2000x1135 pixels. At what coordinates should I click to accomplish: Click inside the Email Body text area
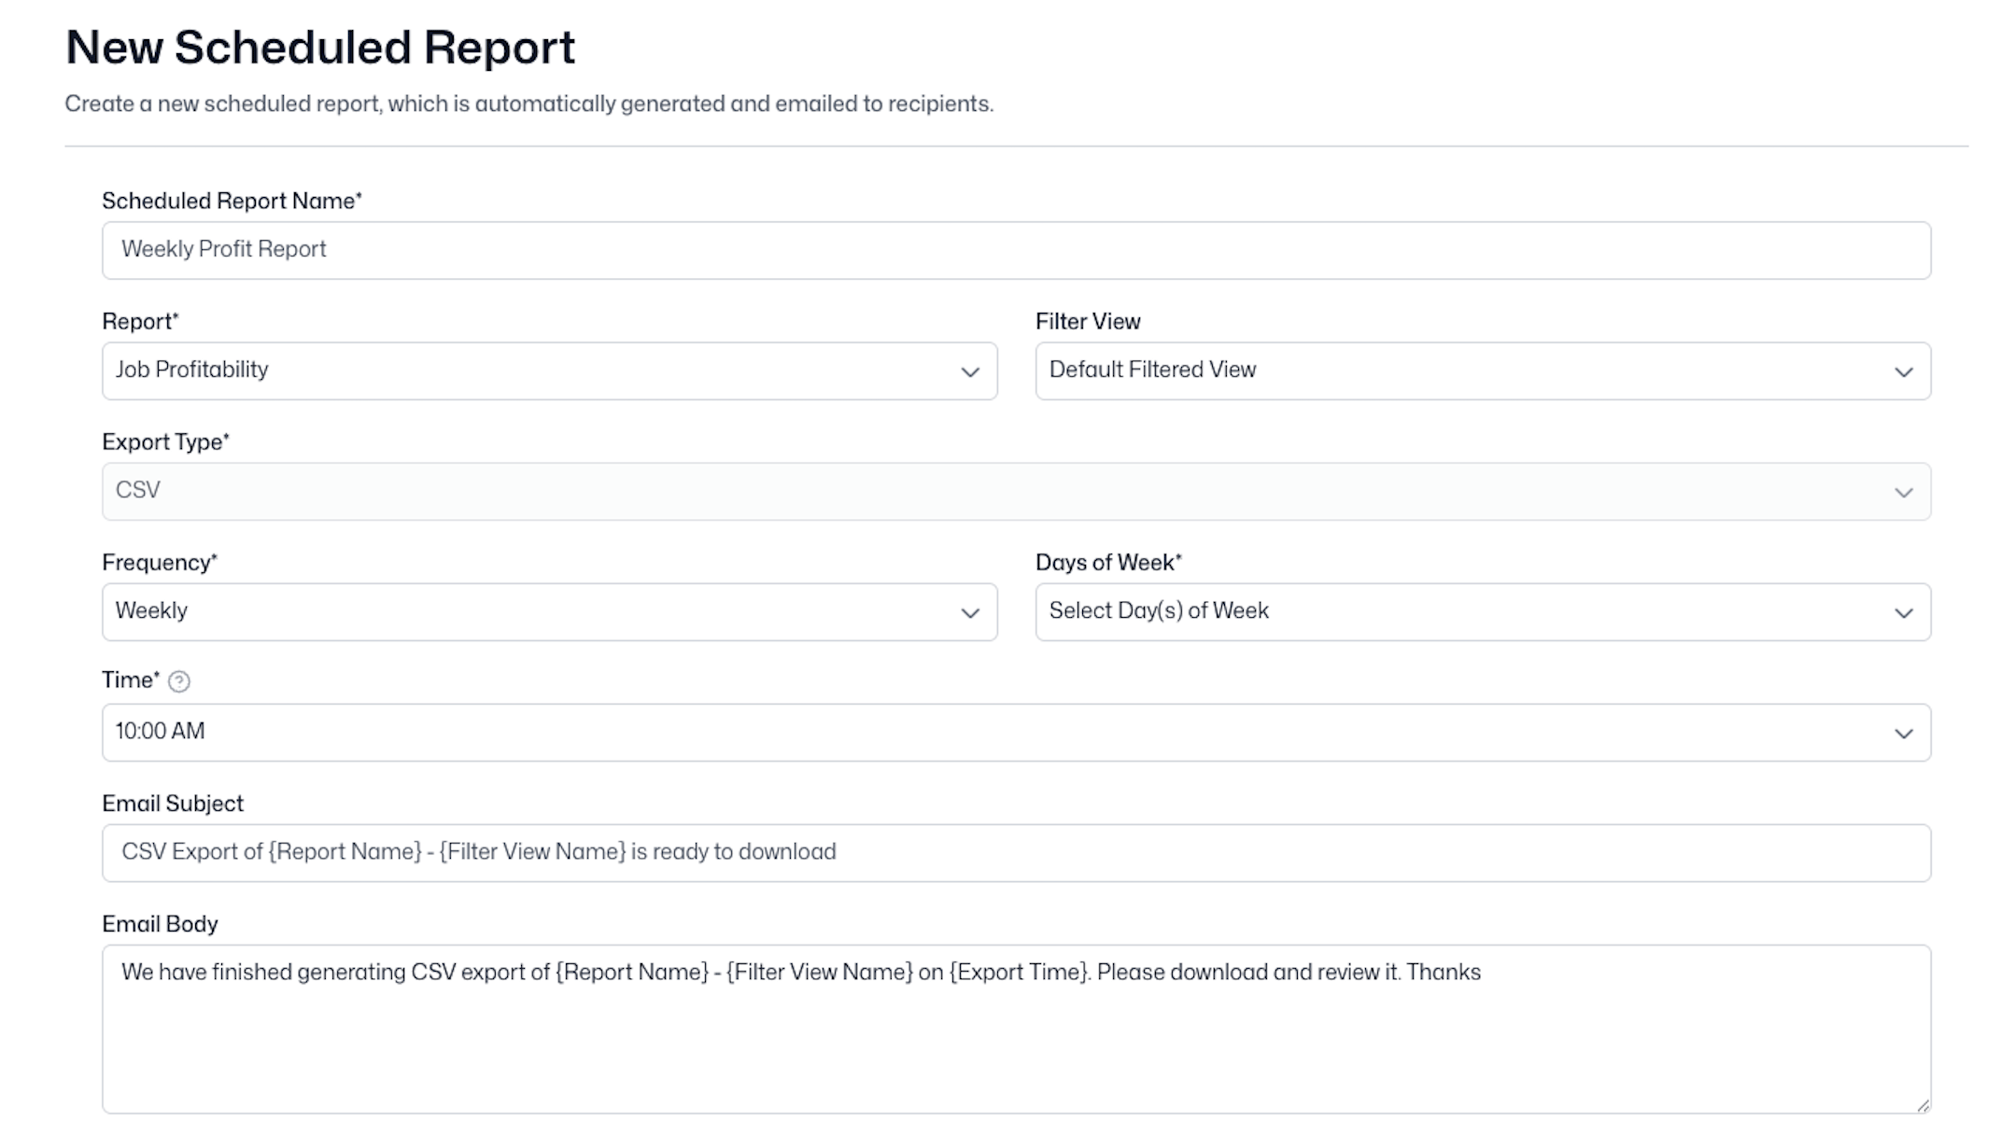click(x=1015, y=1040)
